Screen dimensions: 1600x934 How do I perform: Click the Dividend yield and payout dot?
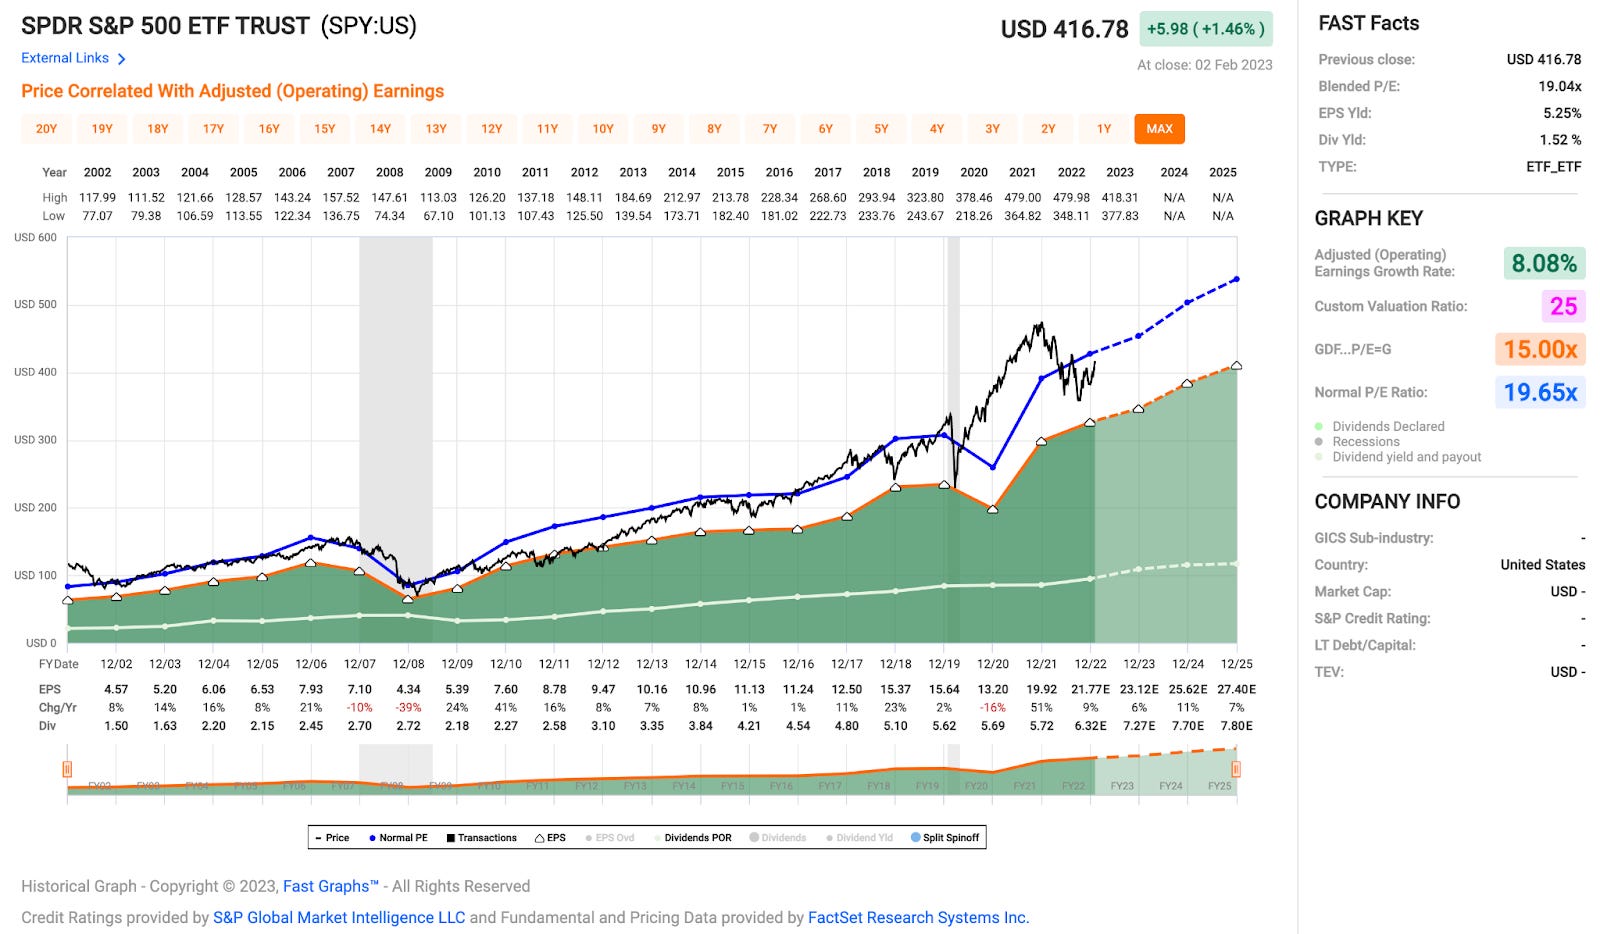coord(1319,457)
